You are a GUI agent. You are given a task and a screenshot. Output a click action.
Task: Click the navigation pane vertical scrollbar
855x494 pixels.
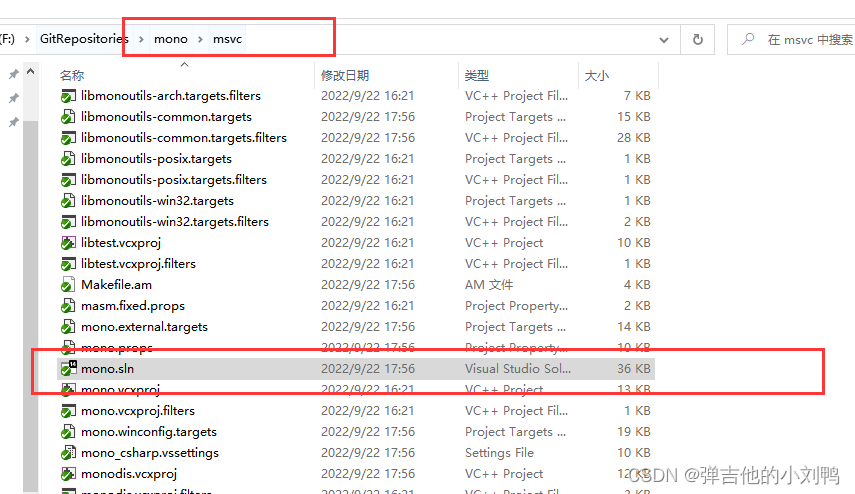coord(31,305)
